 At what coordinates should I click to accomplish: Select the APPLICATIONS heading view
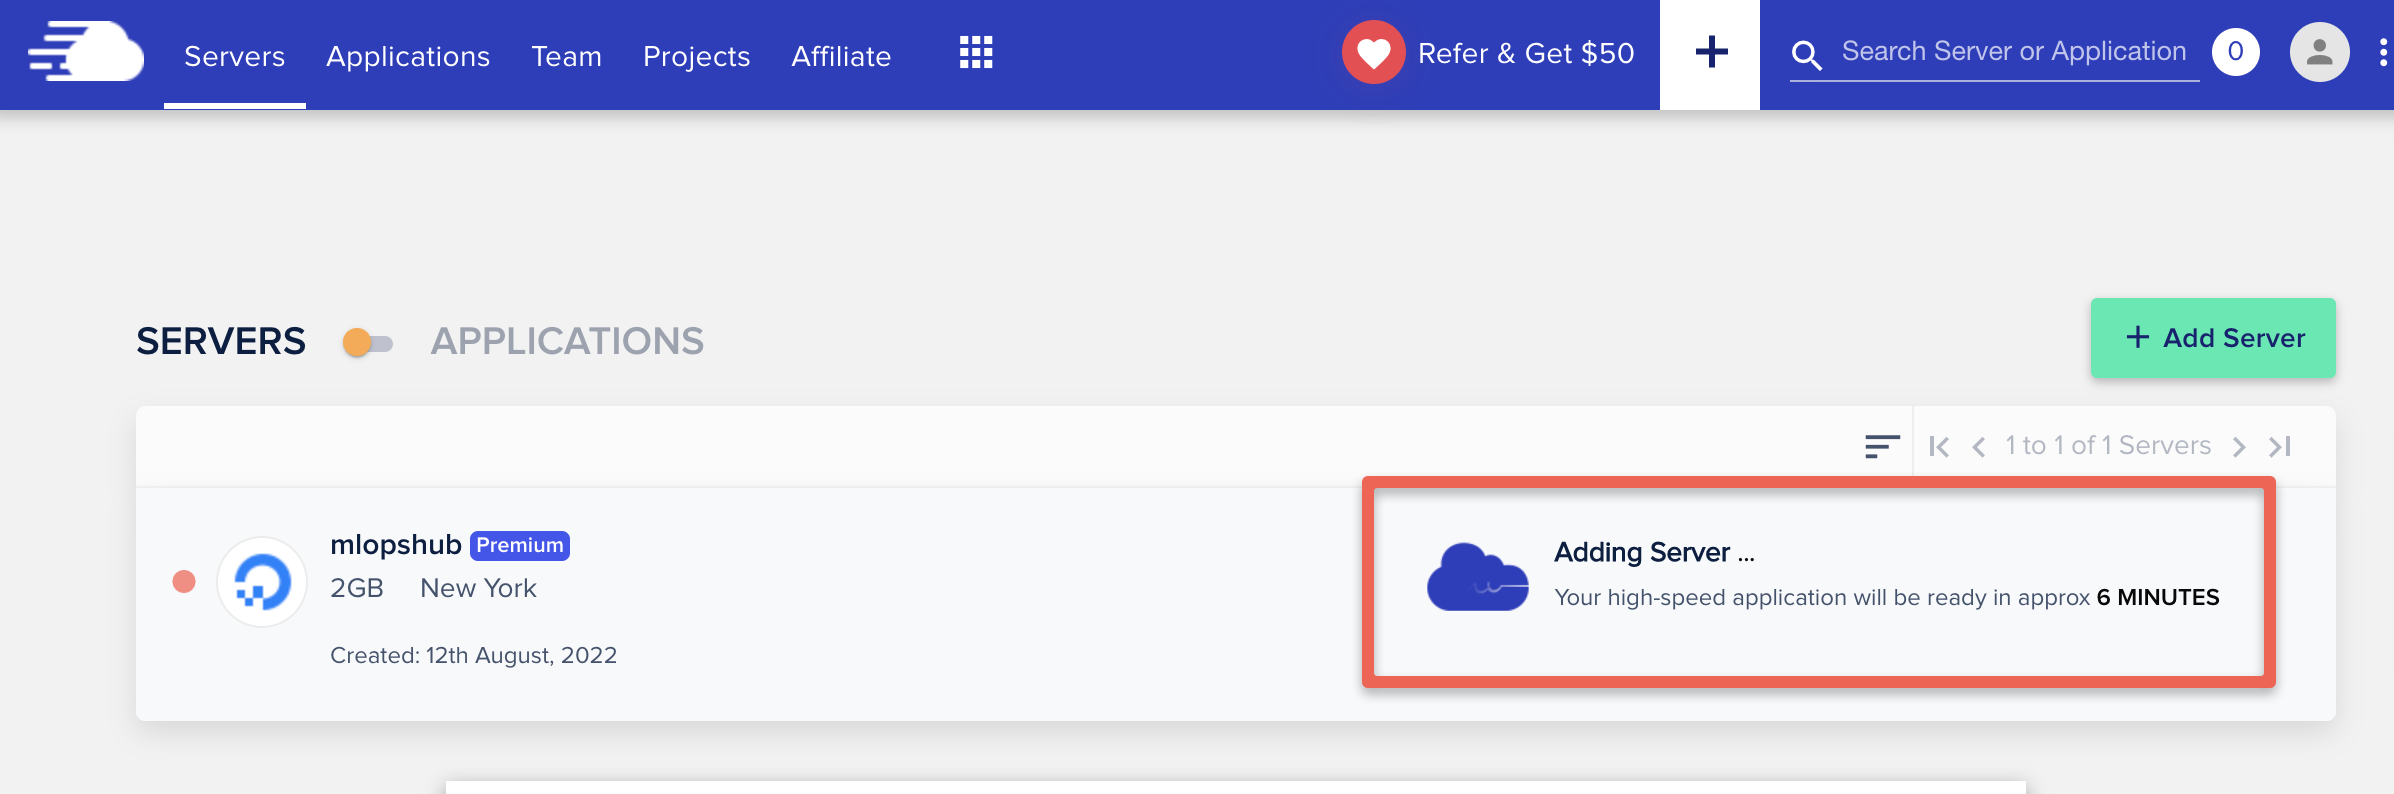[567, 341]
